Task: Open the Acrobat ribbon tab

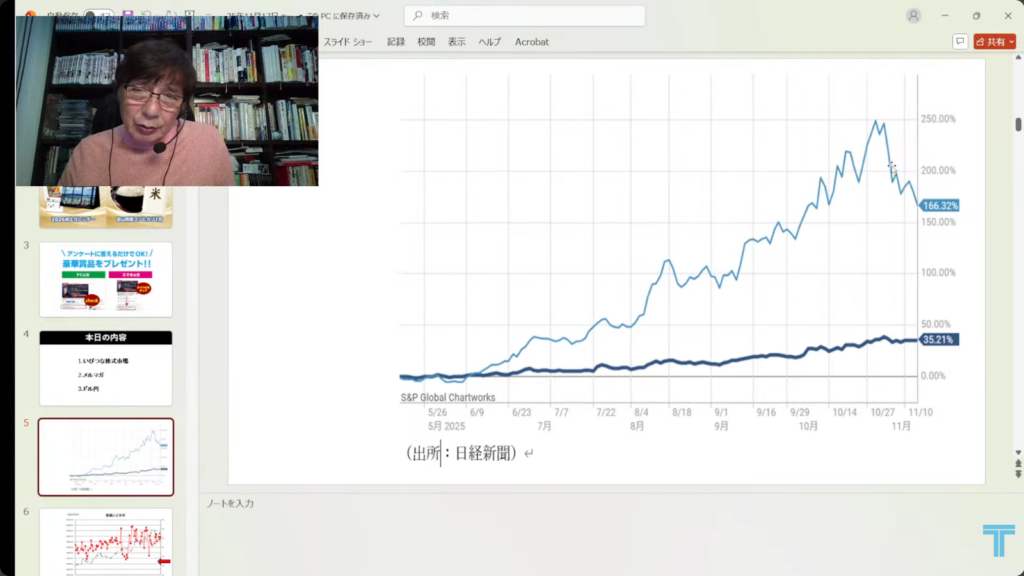Action: [531, 42]
